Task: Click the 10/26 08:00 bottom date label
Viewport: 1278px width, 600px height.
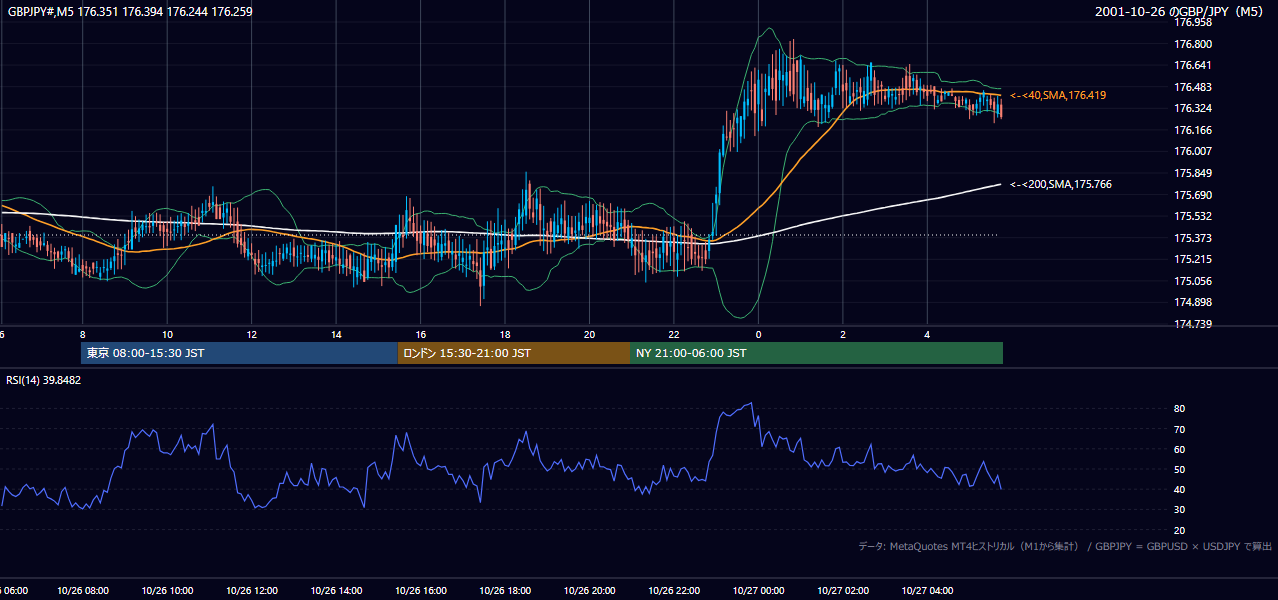Action: click(x=83, y=590)
